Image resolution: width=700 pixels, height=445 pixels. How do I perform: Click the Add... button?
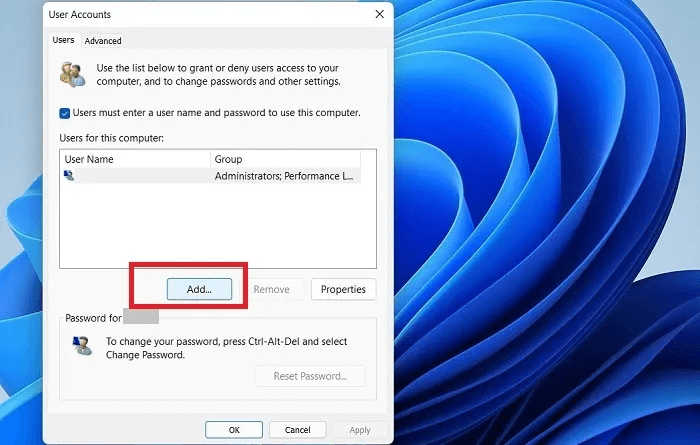tap(199, 289)
